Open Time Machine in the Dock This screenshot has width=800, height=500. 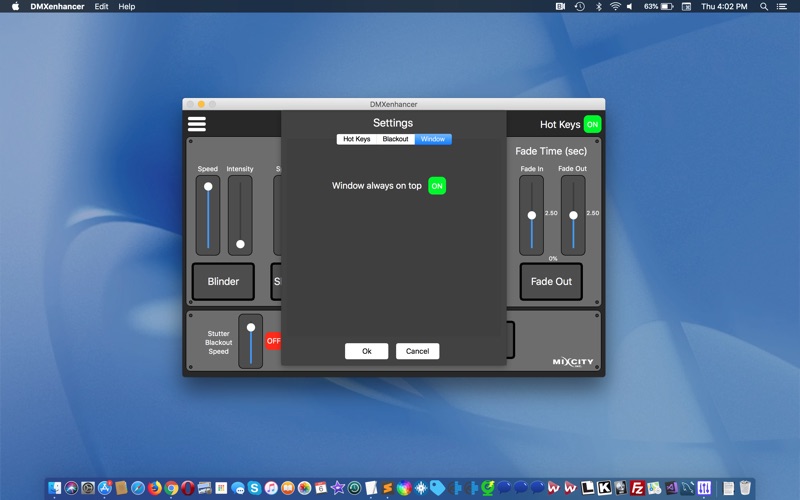pos(355,488)
